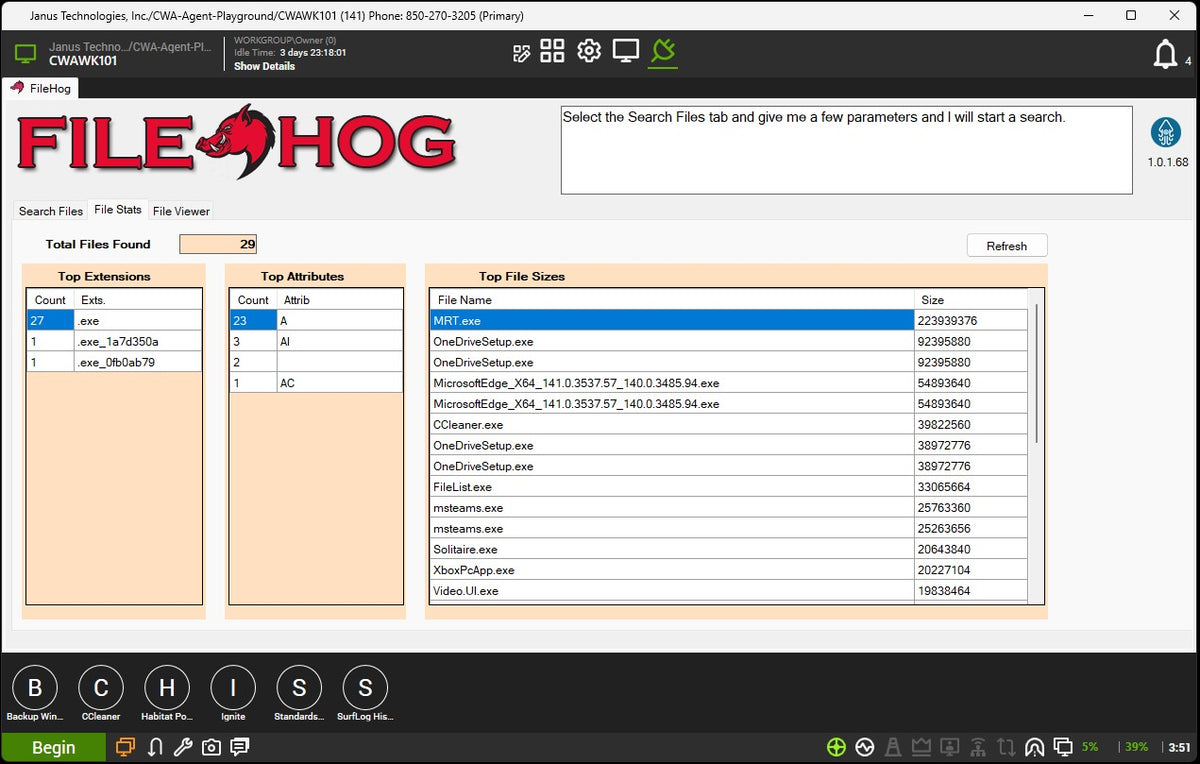Open the edit checklist icon in top toolbar
Image resolution: width=1200 pixels, height=764 pixels.
coord(521,53)
